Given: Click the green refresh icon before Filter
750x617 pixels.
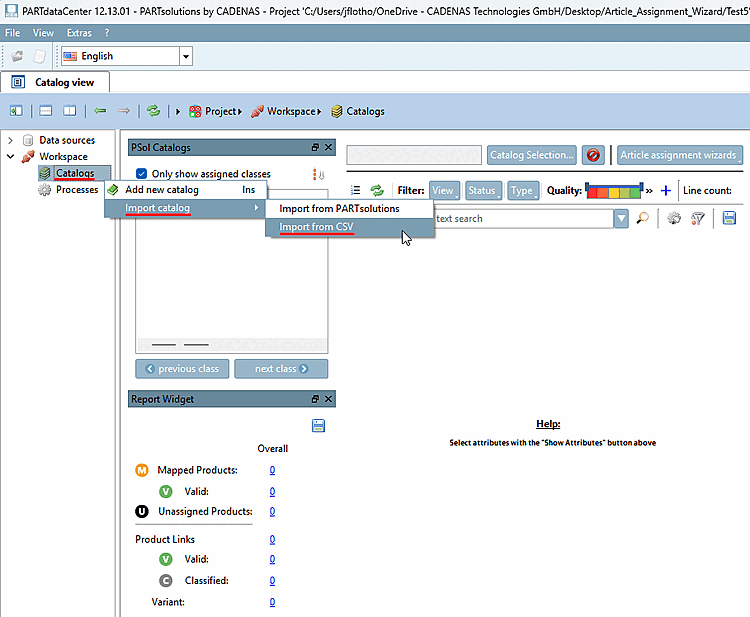Looking at the screenshot, I should (377, 190).
